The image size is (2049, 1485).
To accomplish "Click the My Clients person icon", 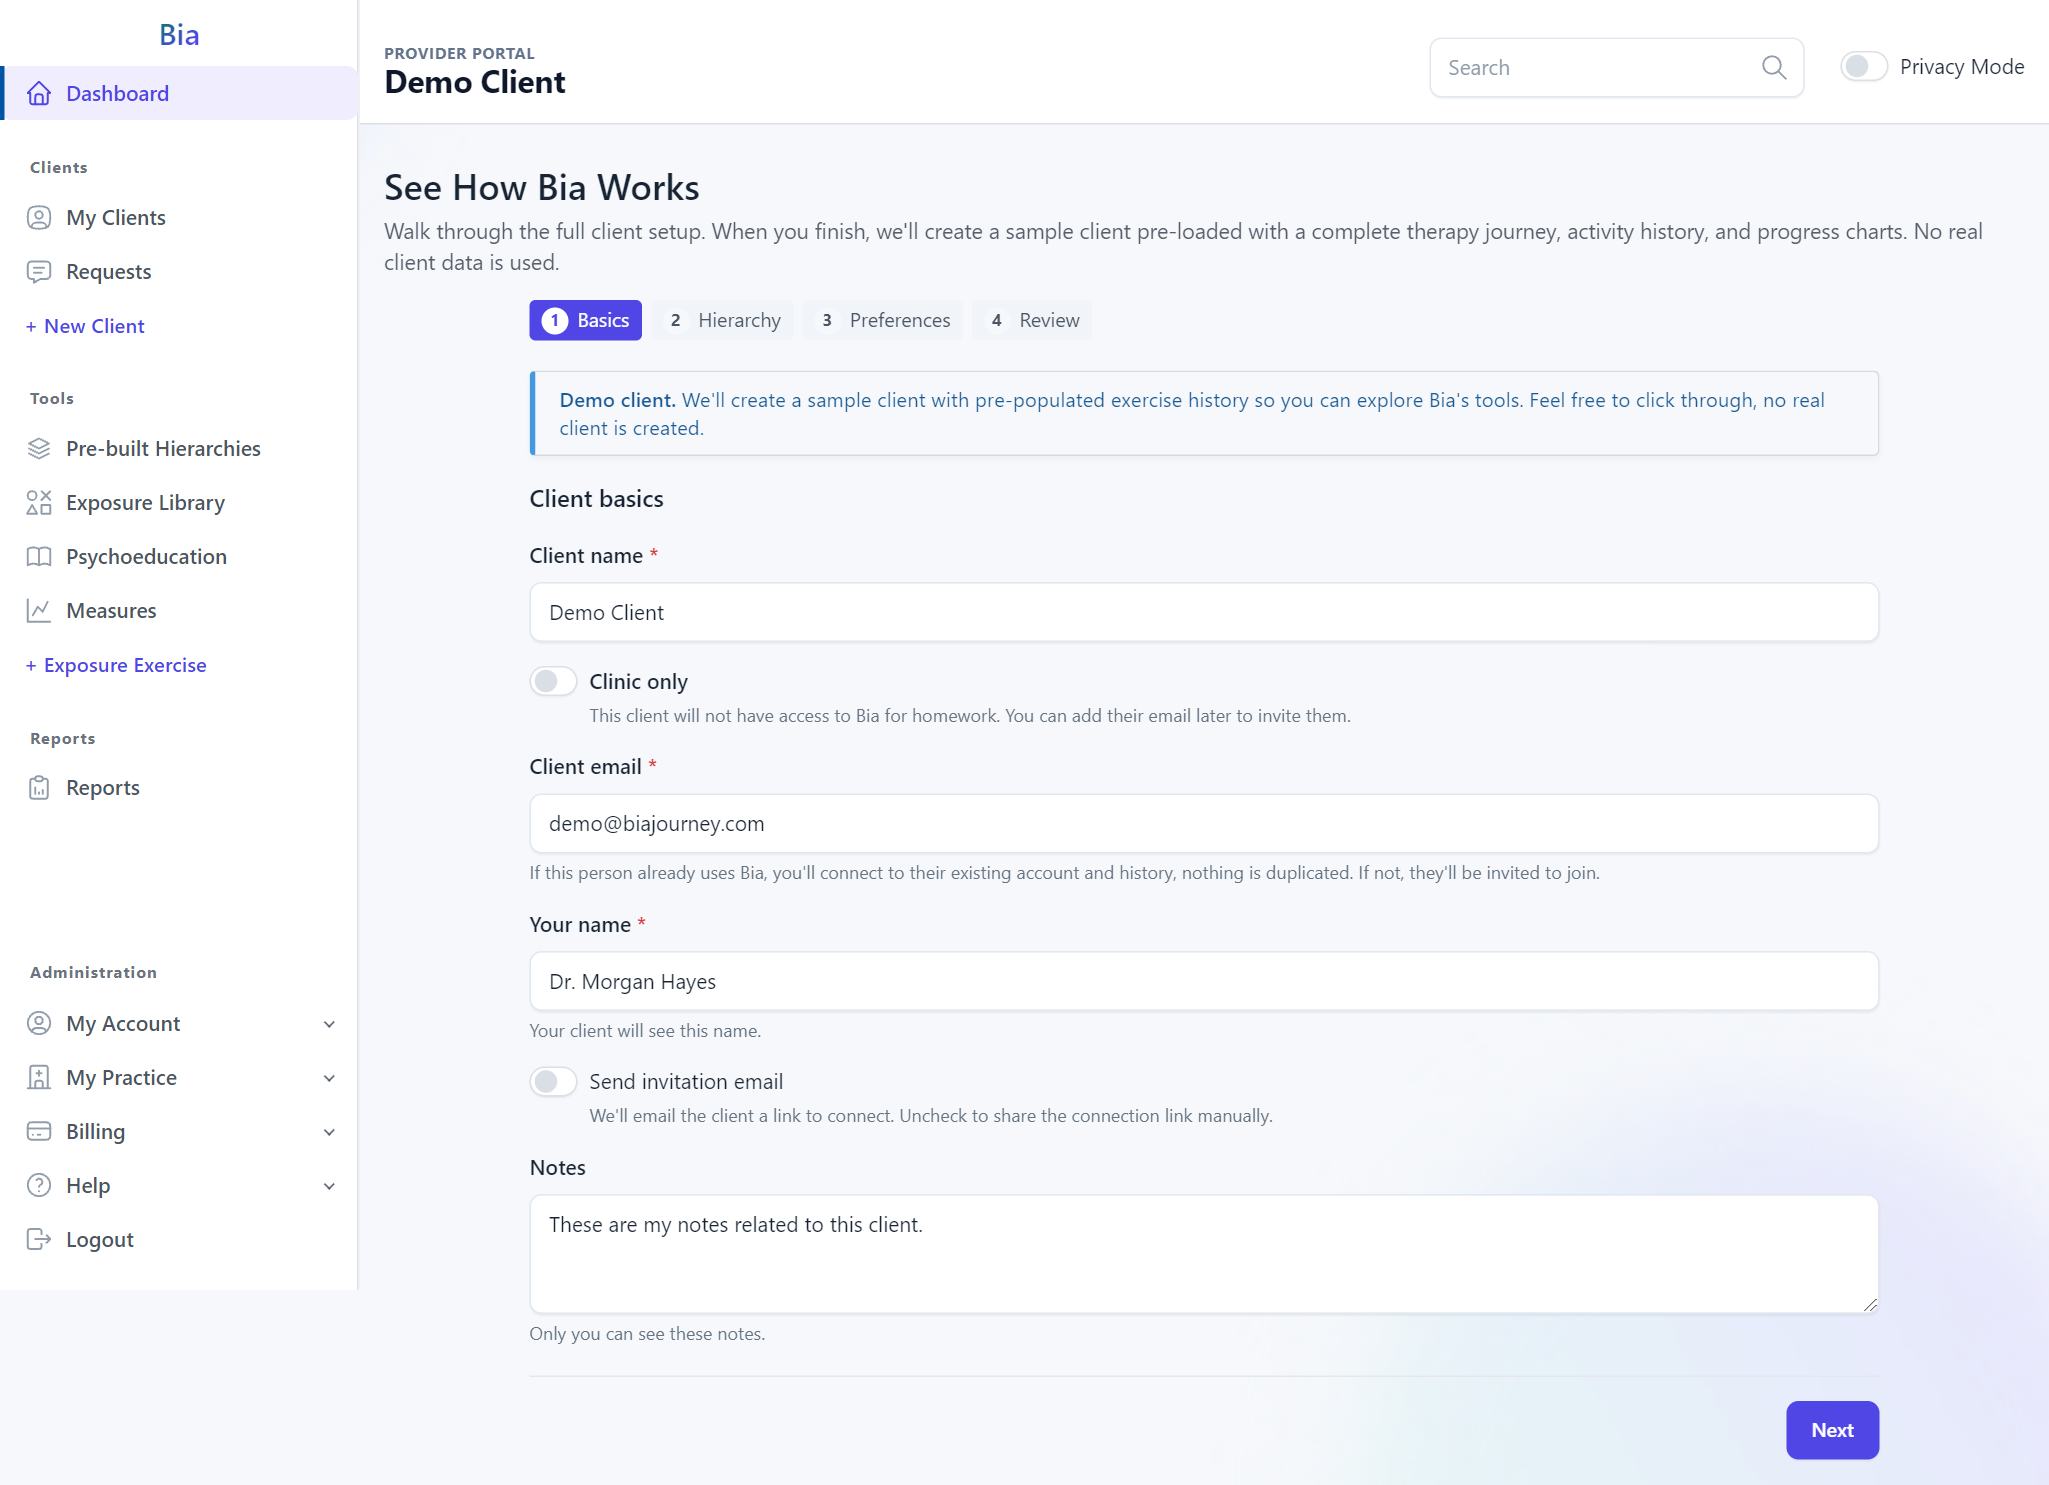I will 39,217.
